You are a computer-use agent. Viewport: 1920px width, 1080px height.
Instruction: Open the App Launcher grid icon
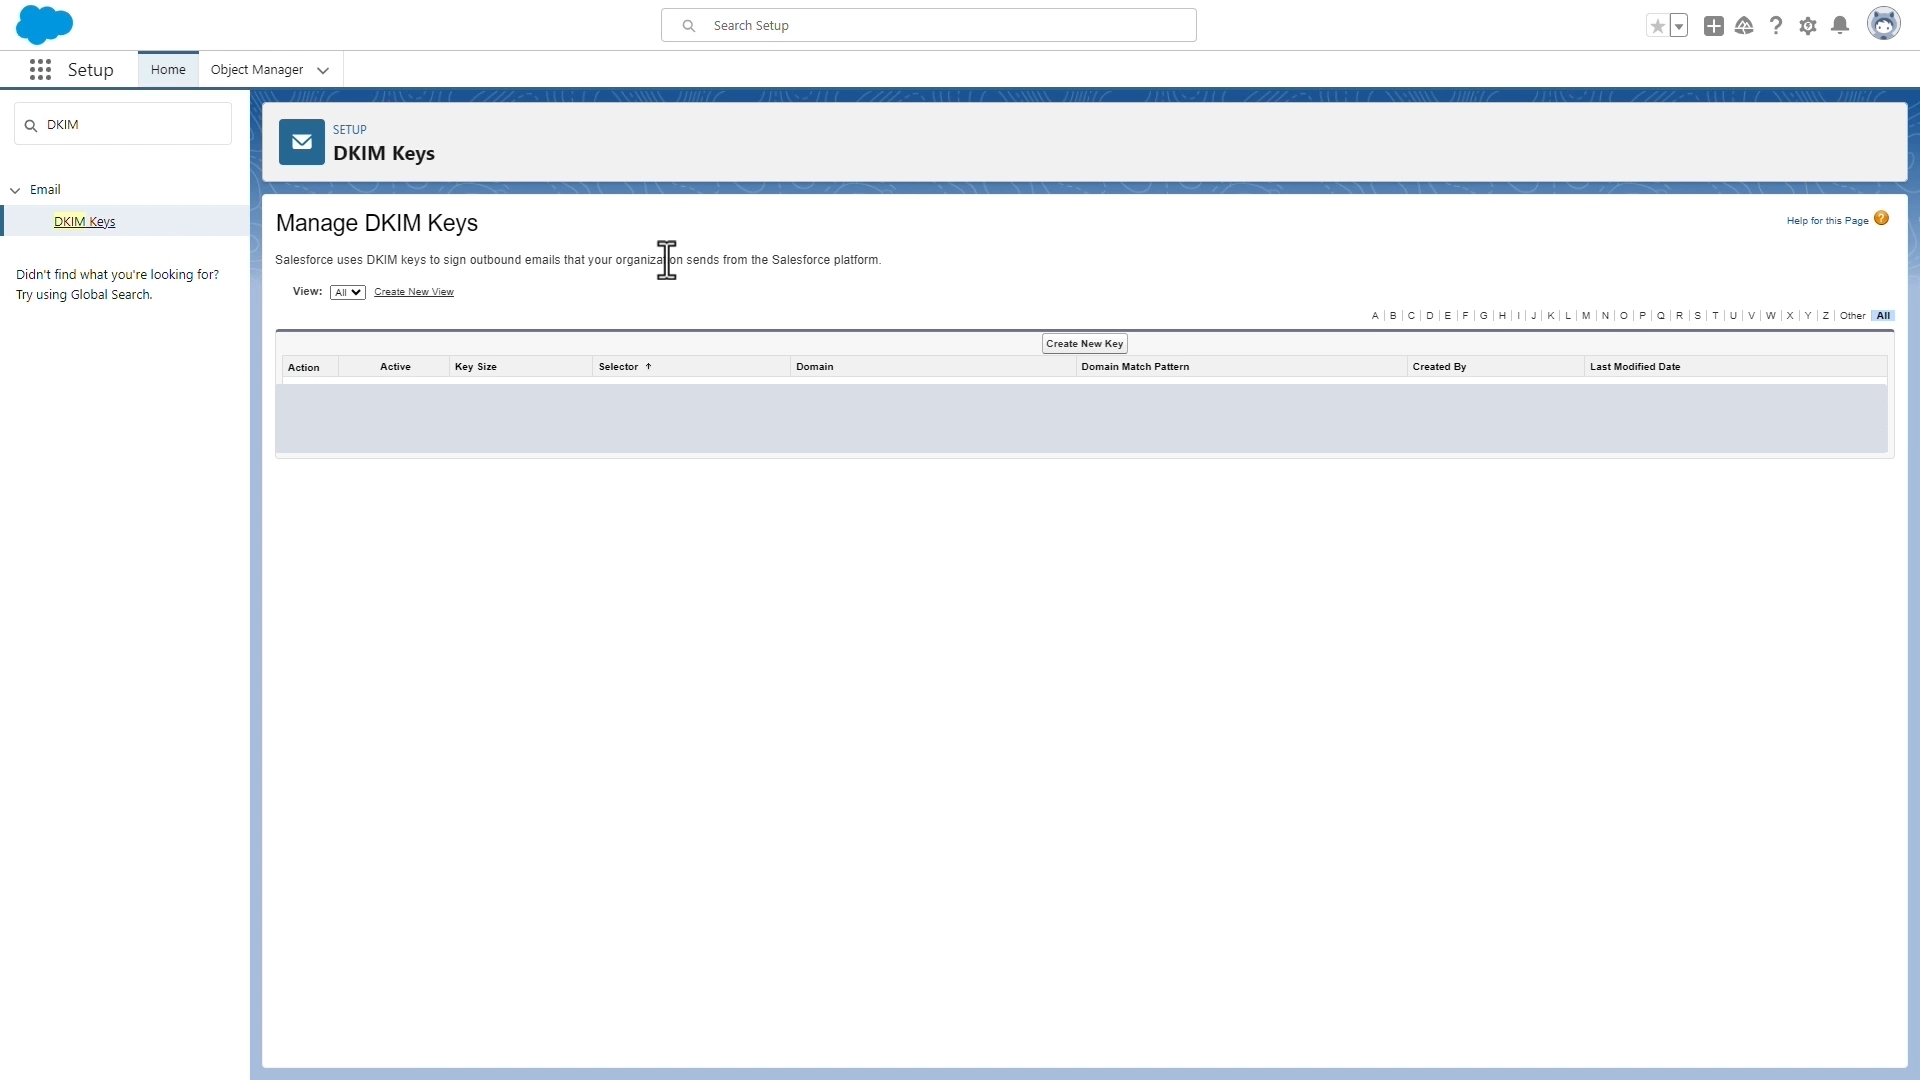point(40,70)
